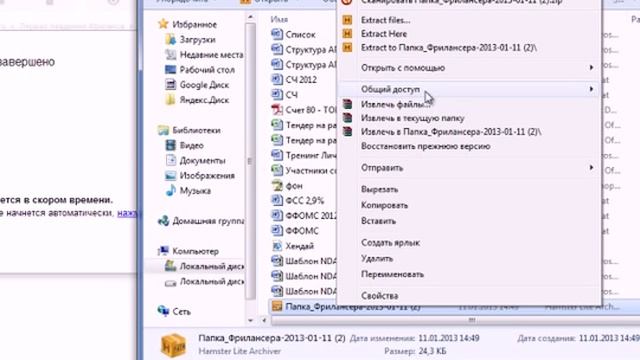Image resolution: width=640 pixels, height=360 pixels.
Task: Open the Избранное favorites star icon
Action: [x=163, y=24]
